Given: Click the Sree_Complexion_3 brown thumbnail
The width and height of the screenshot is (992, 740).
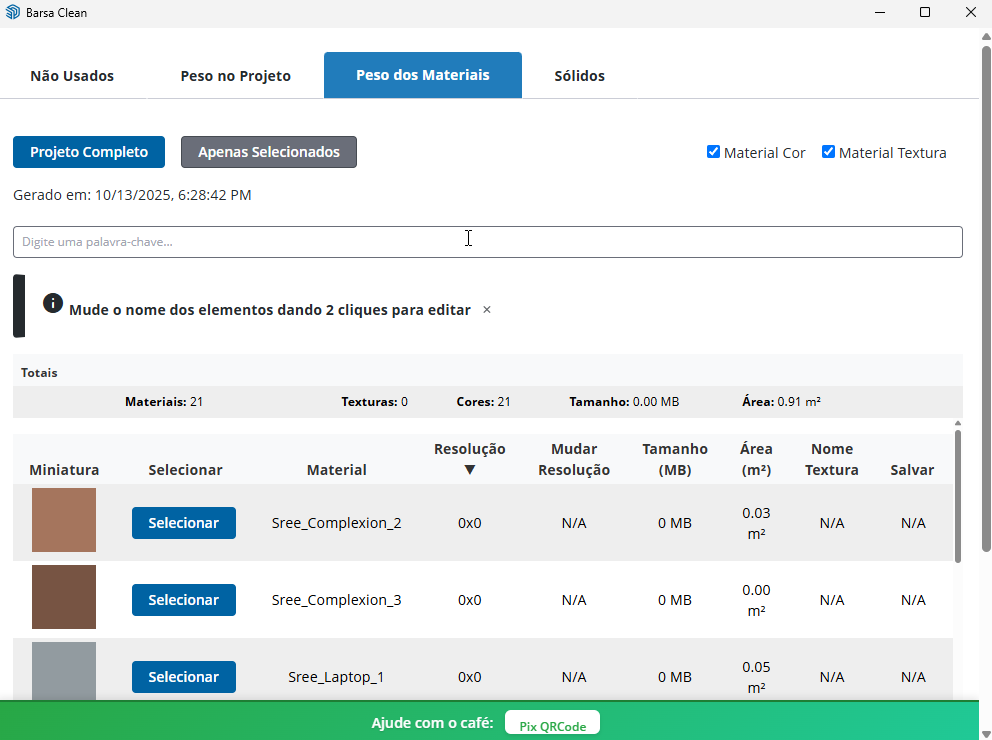Looking at the screenshot, I should coord(64,597).
